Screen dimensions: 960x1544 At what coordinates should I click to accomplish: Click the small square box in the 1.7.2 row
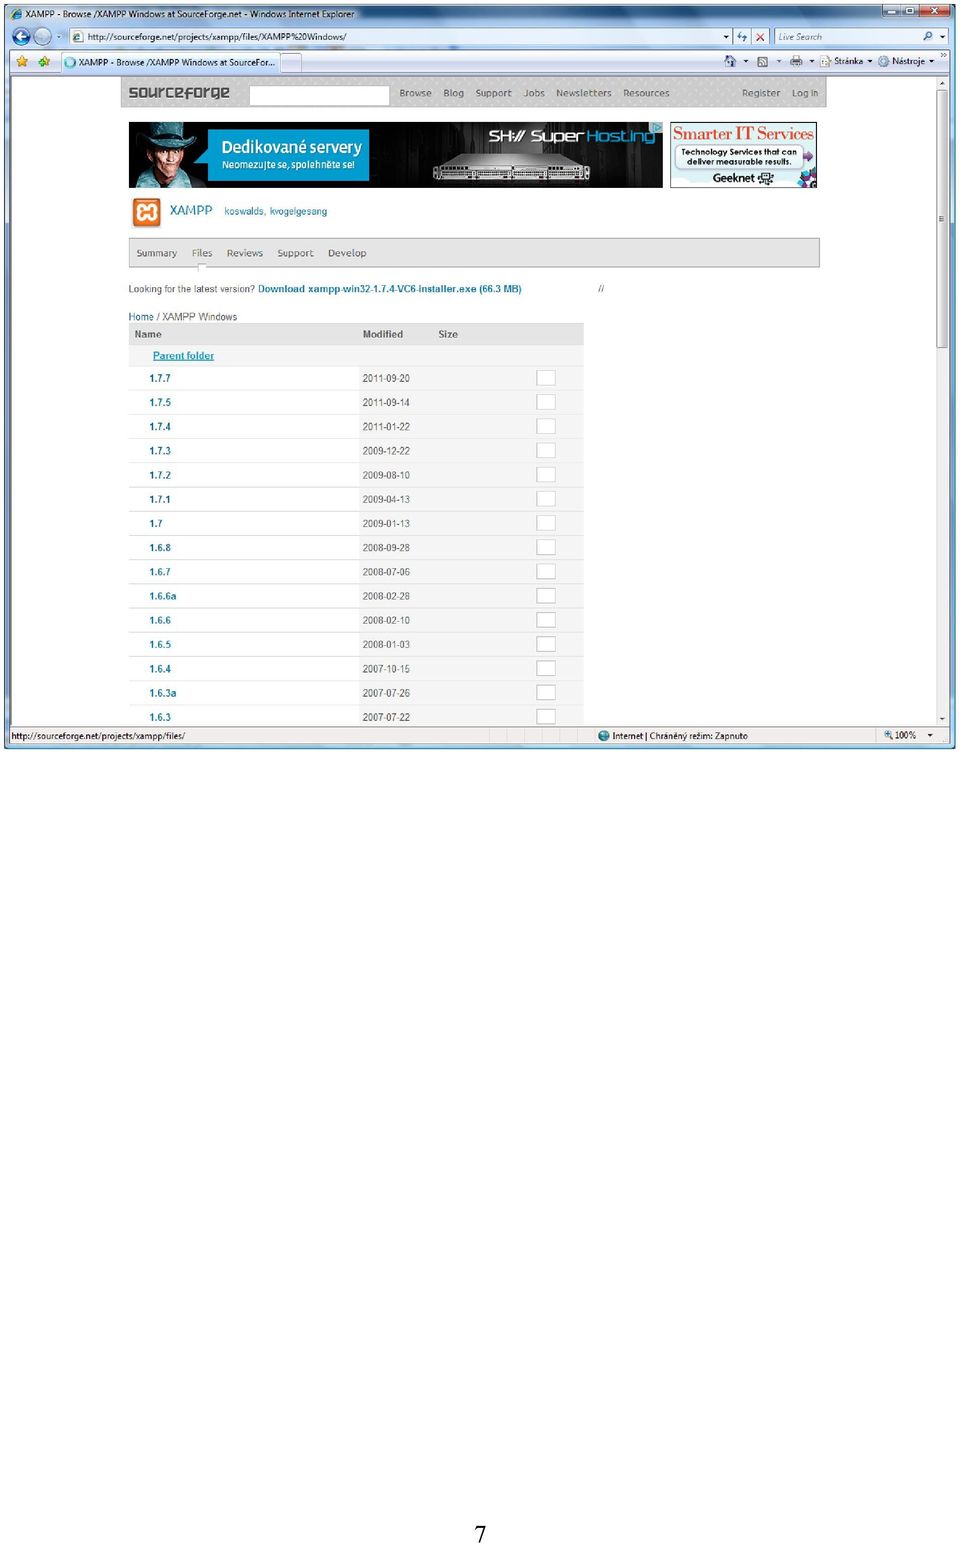[x=546, y=475]
